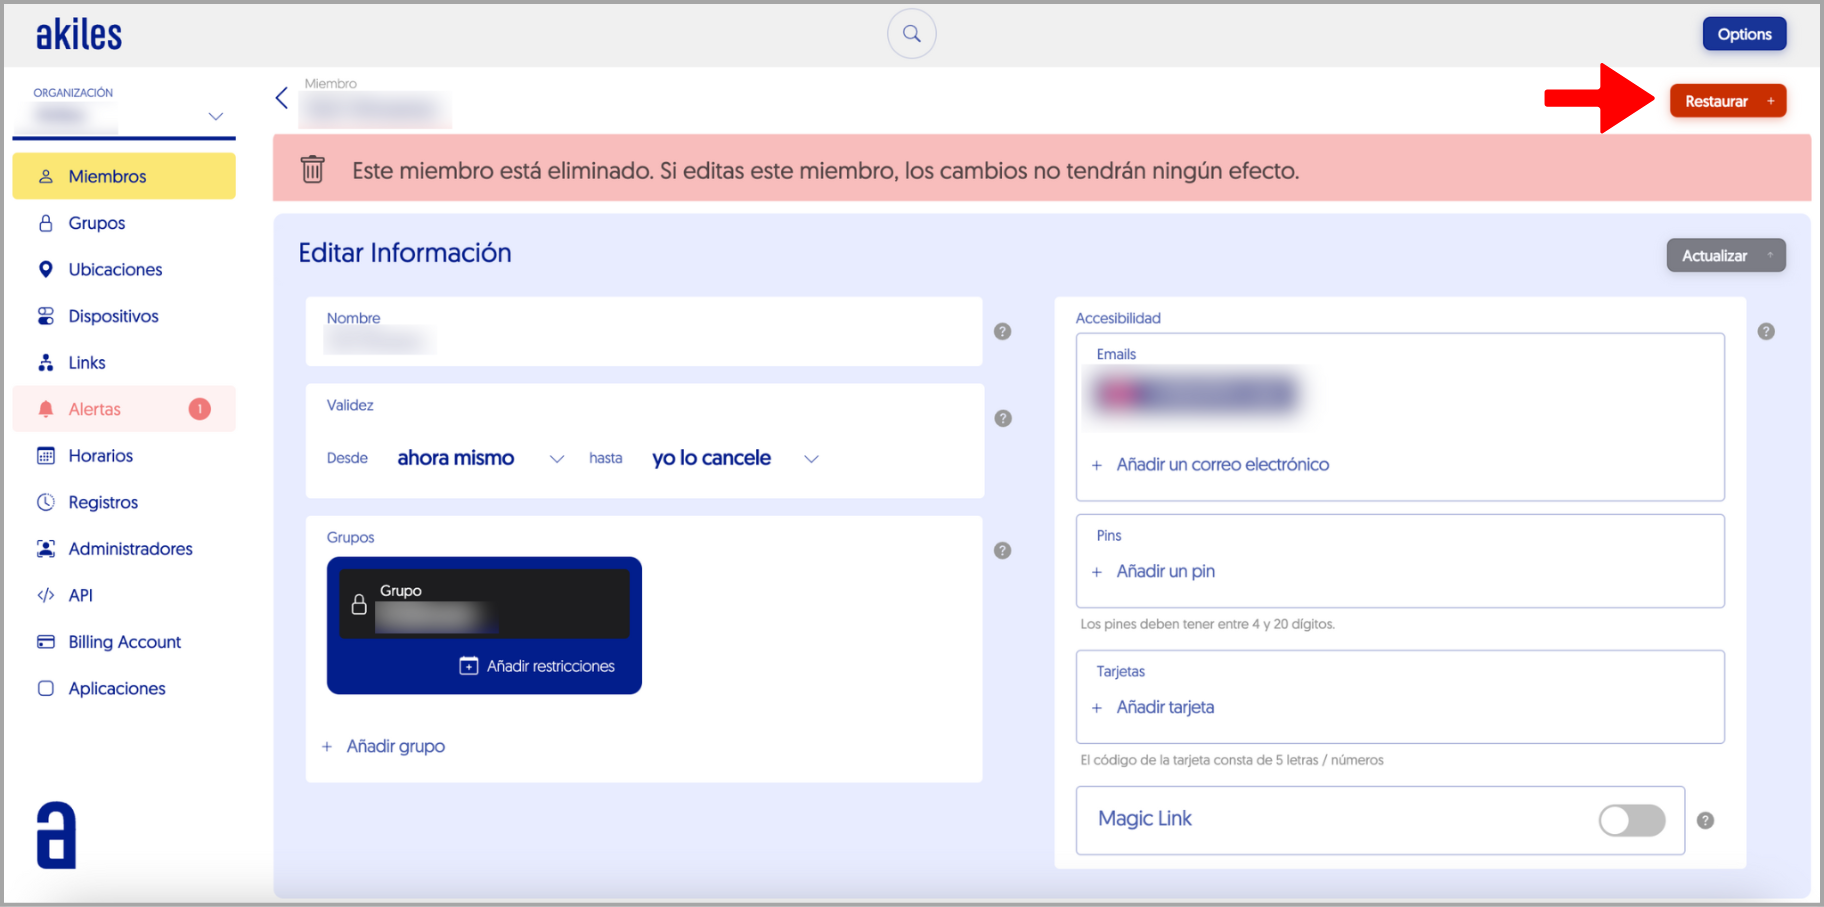
Task: Click the trash icon in the deleted banner
Action: click(313, 170)
